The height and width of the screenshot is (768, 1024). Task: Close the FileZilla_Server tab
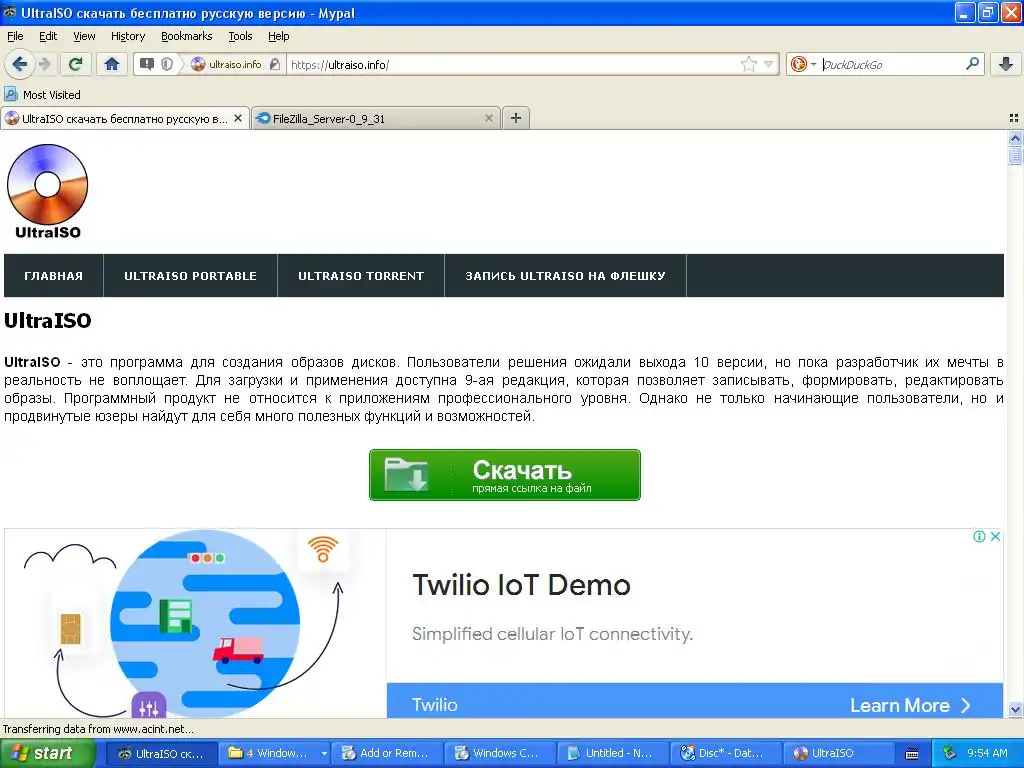click(488, 118)
